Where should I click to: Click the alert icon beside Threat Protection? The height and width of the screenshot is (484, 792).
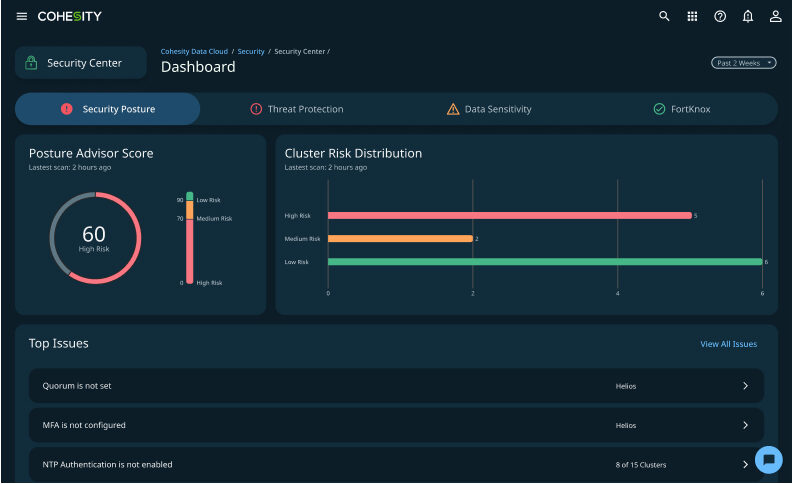(x=256, y=109)
